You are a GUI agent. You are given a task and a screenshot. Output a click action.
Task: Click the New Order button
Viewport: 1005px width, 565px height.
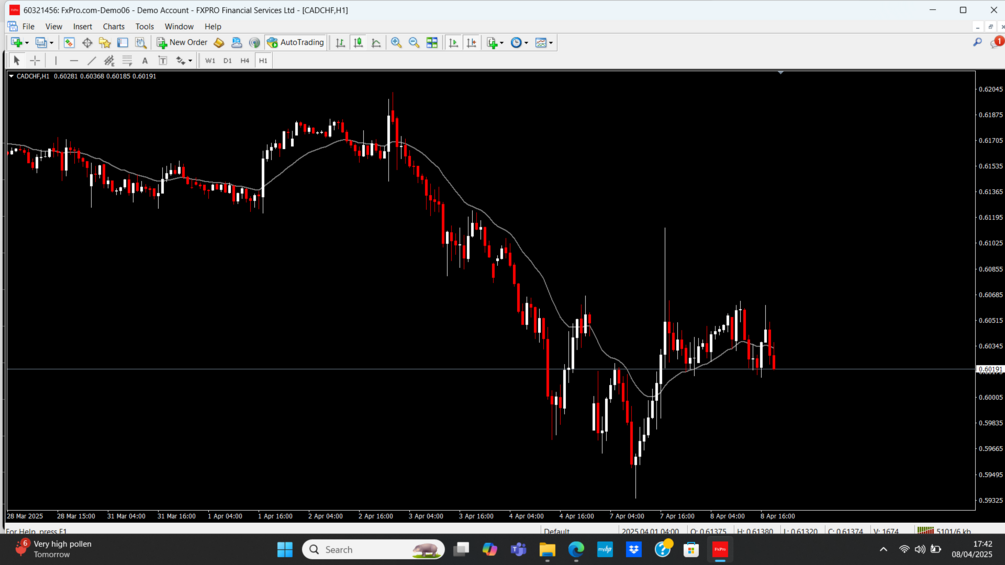click(182, 42)
